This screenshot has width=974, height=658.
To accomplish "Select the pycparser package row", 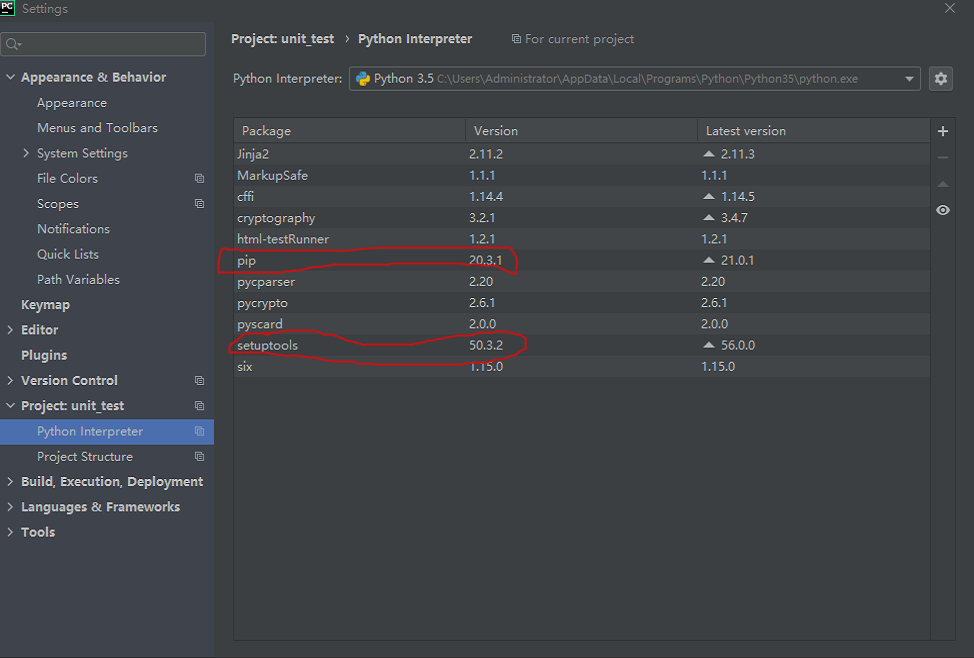I will coord(581,281).
